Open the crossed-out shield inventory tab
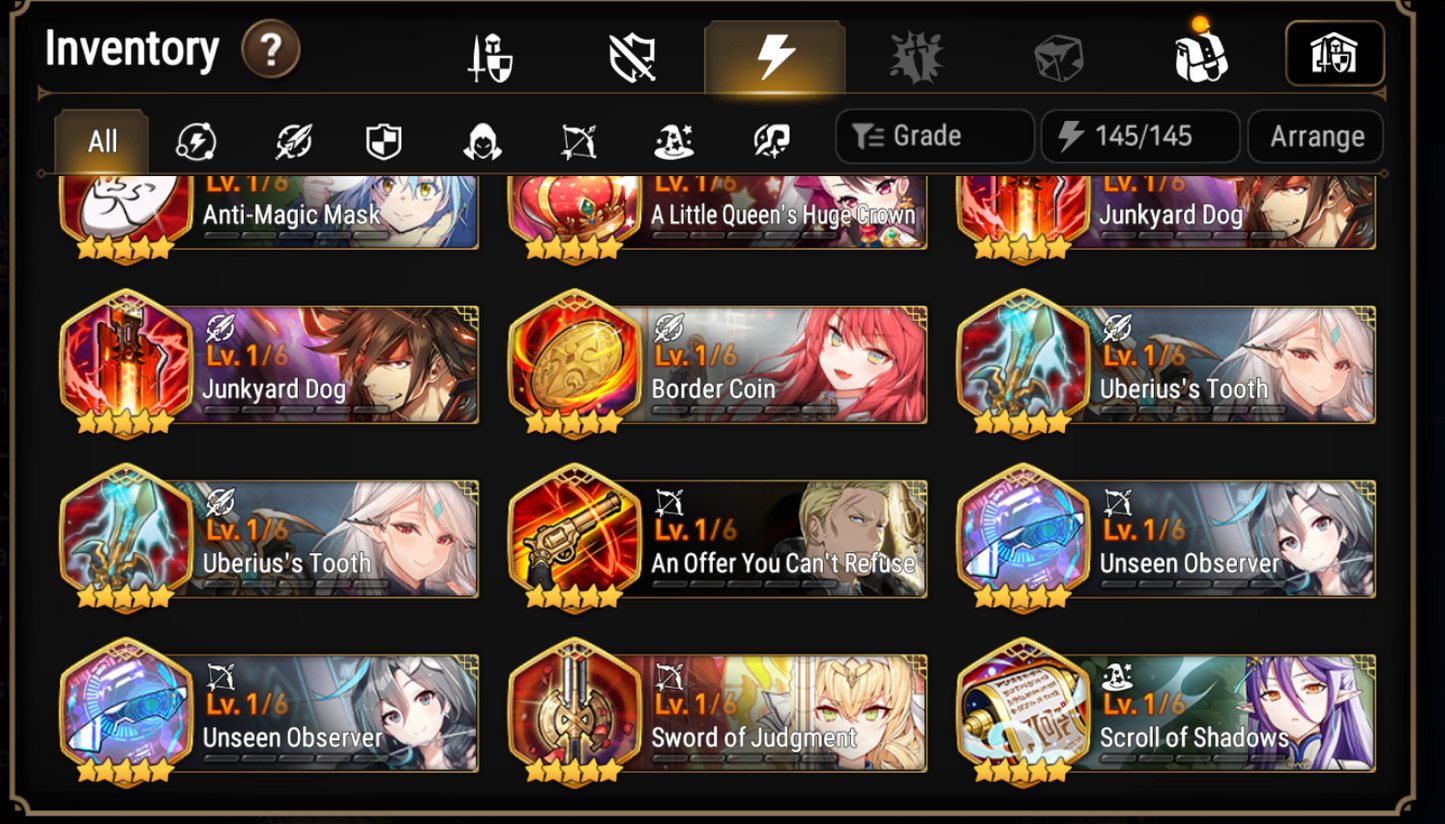 pos(632,57)
